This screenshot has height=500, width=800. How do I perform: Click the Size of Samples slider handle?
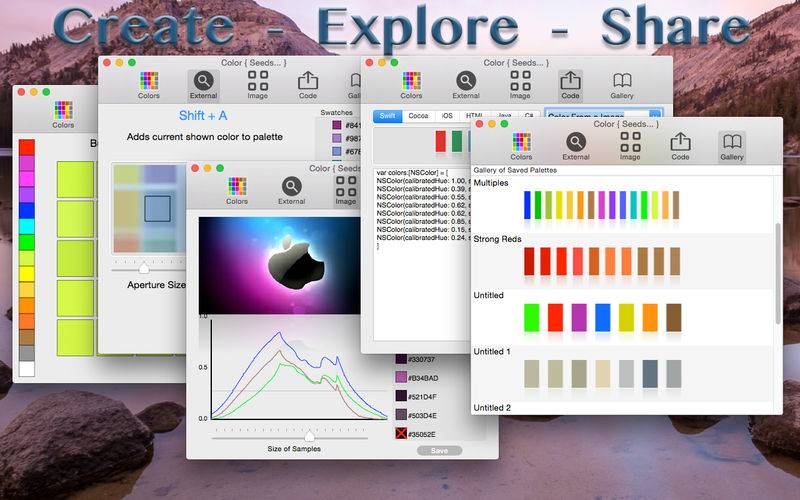tap(309, 436)
